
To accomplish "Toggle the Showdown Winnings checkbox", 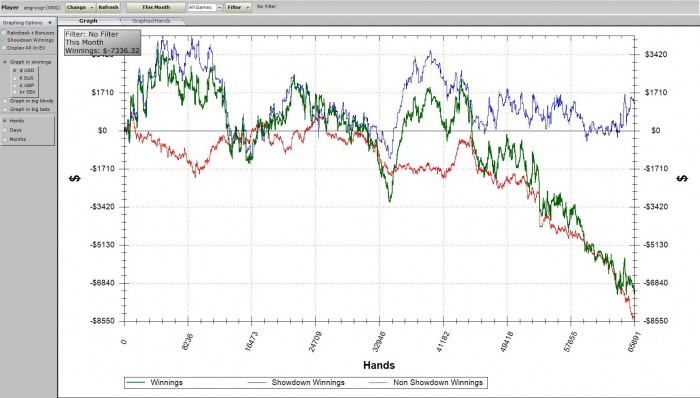I will 4,40.
